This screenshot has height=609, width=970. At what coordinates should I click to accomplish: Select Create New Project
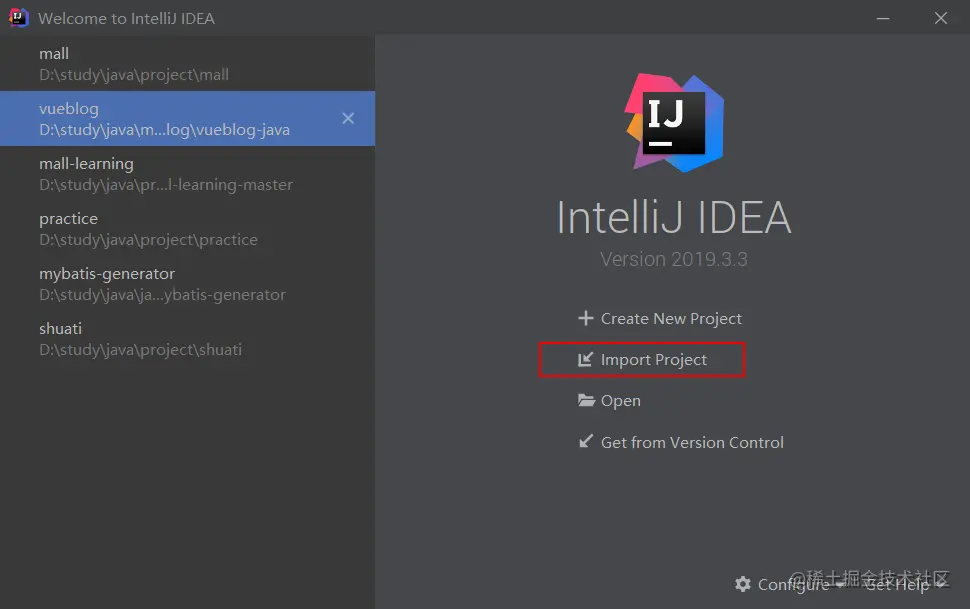point(671,319)
